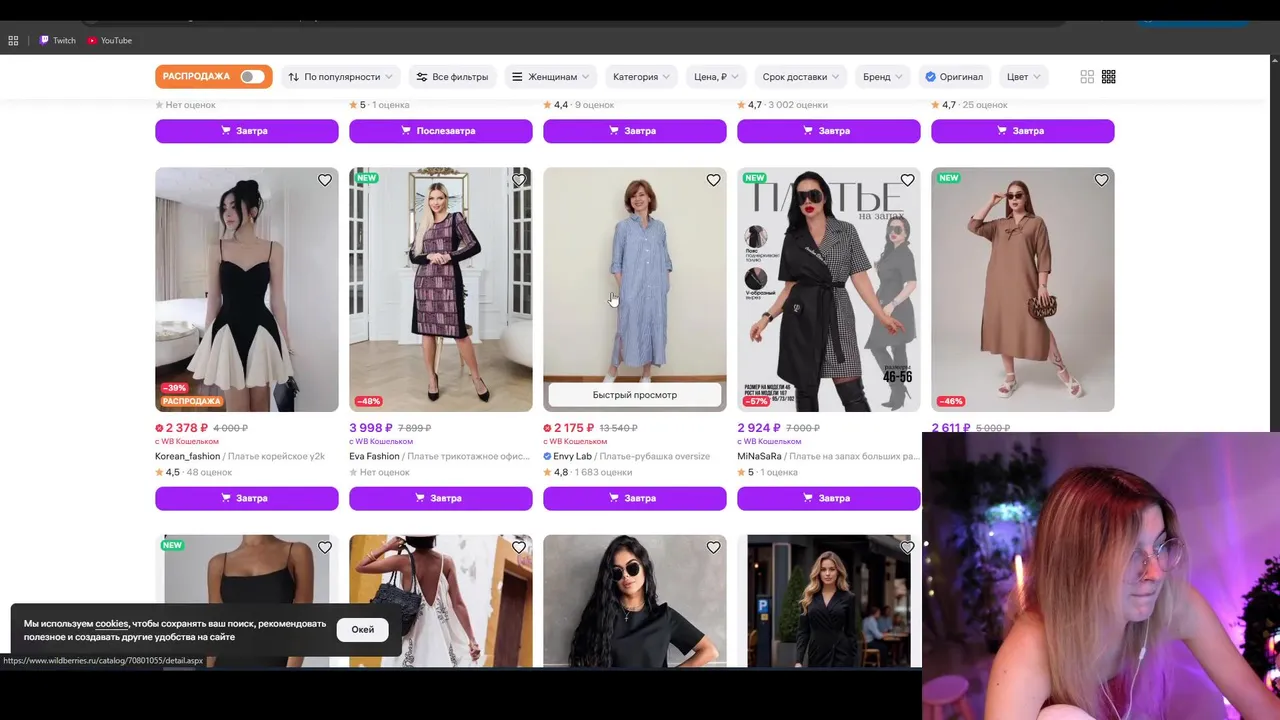This screenshot has height=720, width=1280.
Task: Open the Korean_fashion brand link
Action: [x=187, y=456]
